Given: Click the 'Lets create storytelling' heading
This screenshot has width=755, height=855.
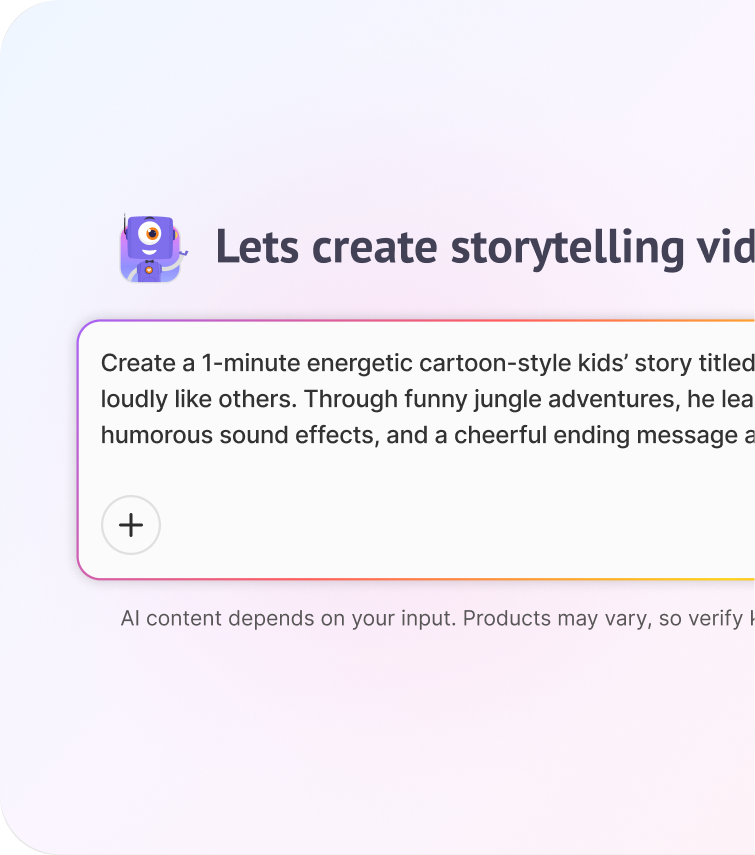Looking at the screenshot, I should (x=485, y=248).
